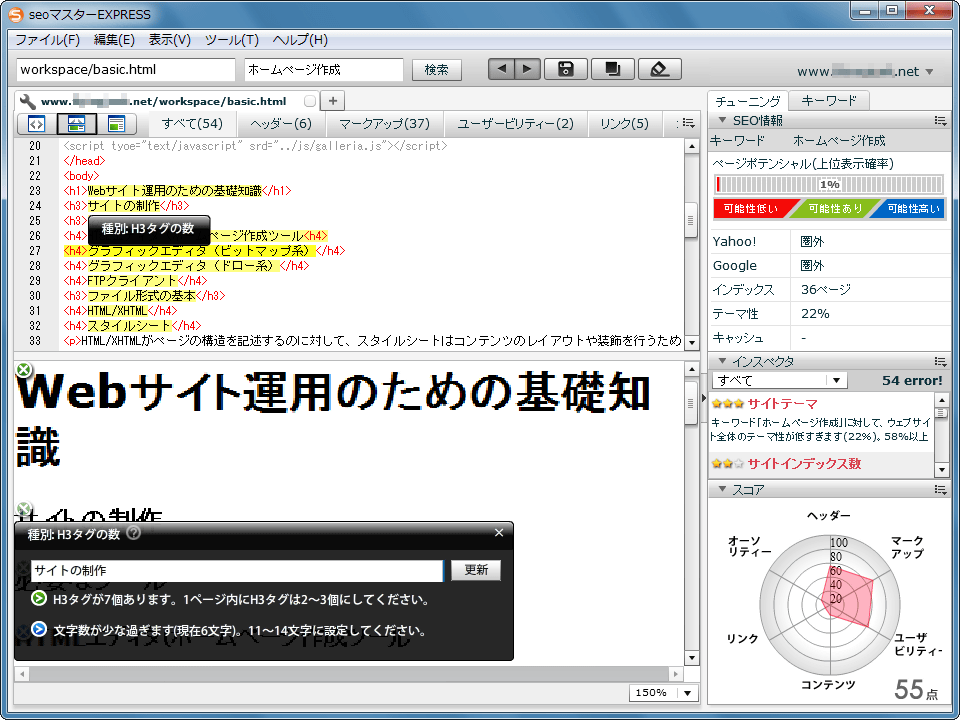Close the H3タグの数 dialog

pos(499,533)
